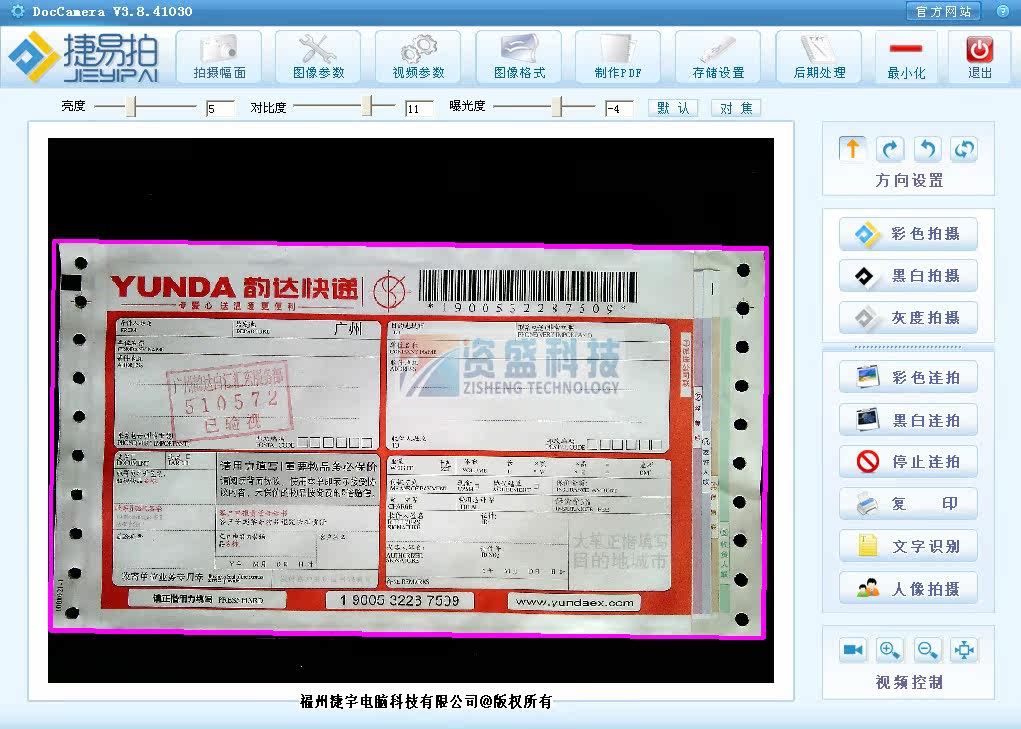This screenshot has height=729, width=1021.
Task: Click the 对焦 focus button
Action: pos(736,108)
